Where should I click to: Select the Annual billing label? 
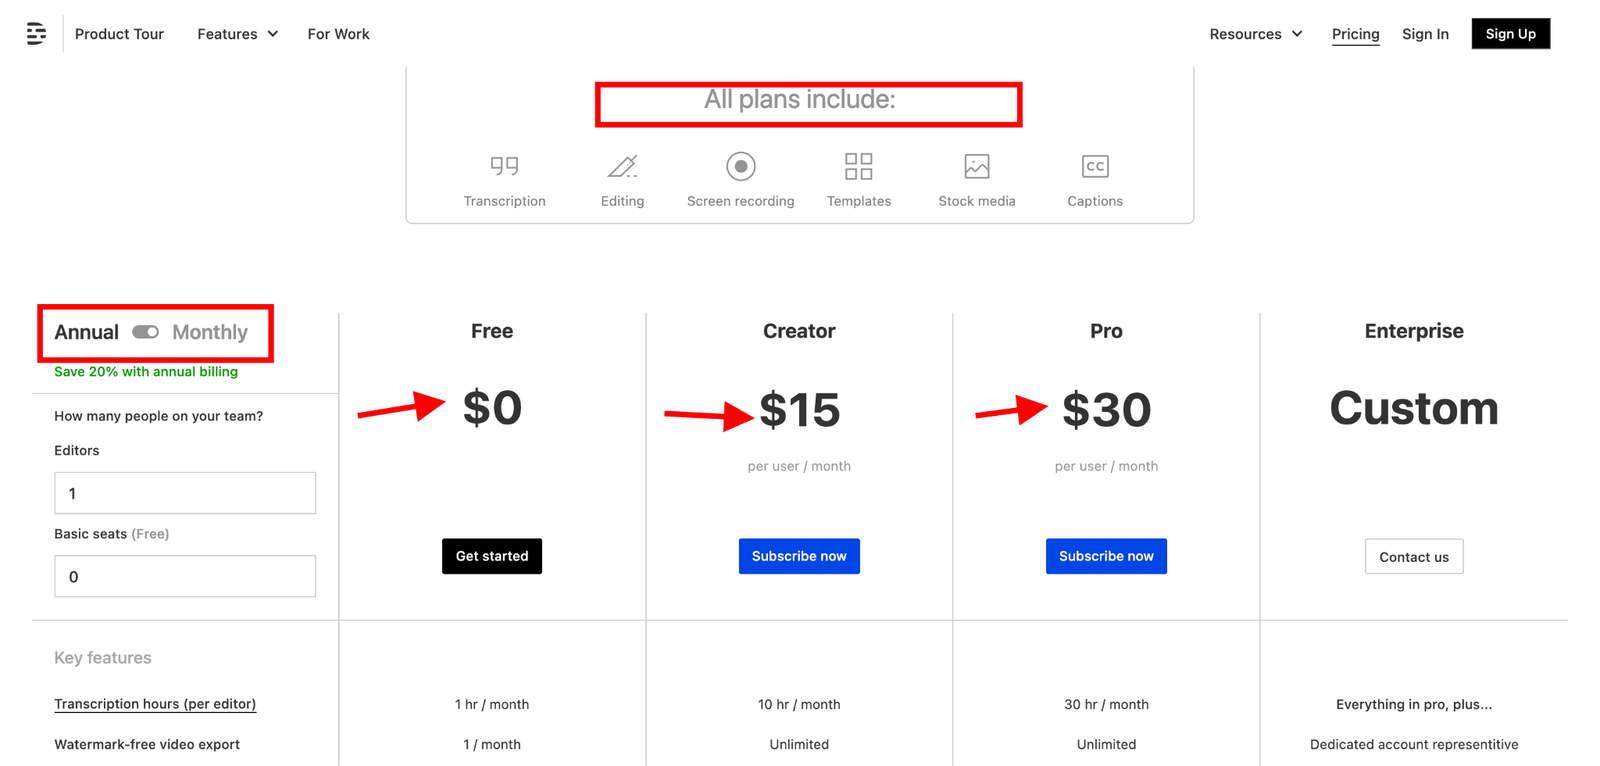(86, 332)
